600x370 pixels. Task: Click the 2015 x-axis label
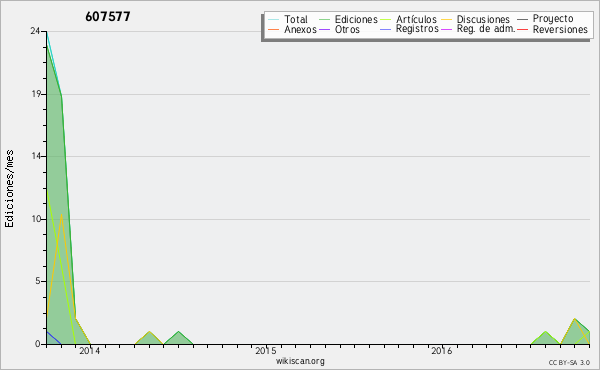click(x=266, y=351)
